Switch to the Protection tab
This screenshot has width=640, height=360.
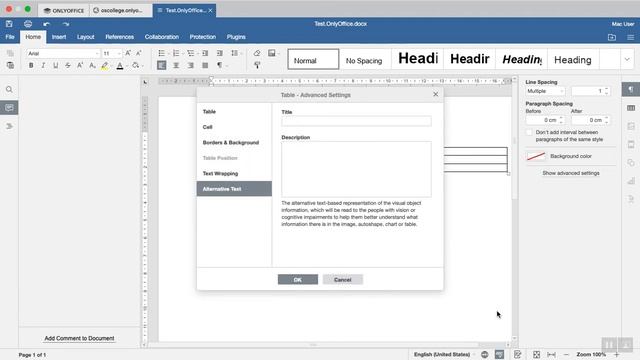click(x=202, y=37)
